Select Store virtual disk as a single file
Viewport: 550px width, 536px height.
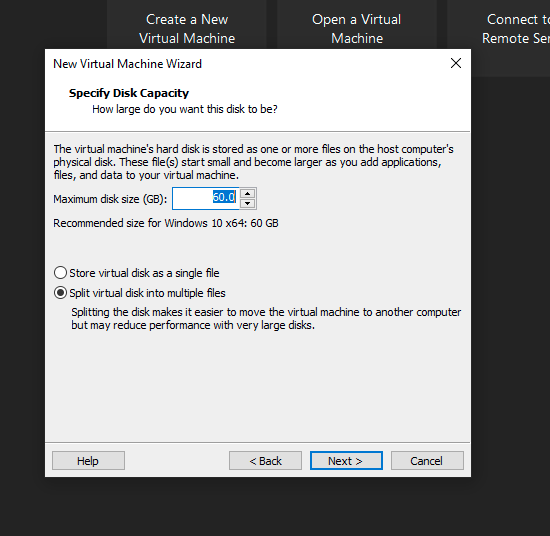pos(60,273)
